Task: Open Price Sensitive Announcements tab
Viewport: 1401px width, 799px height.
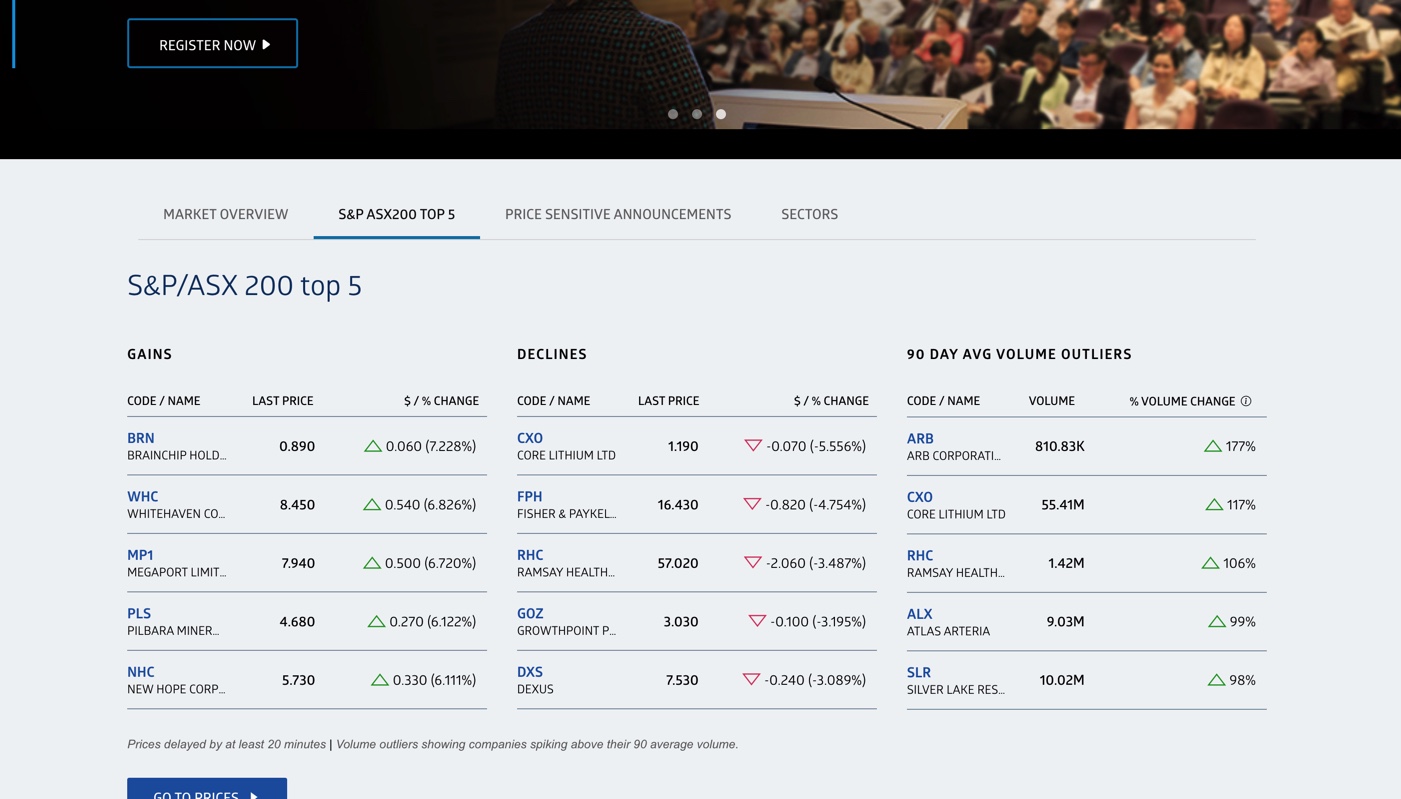Action: pos(618,214)
